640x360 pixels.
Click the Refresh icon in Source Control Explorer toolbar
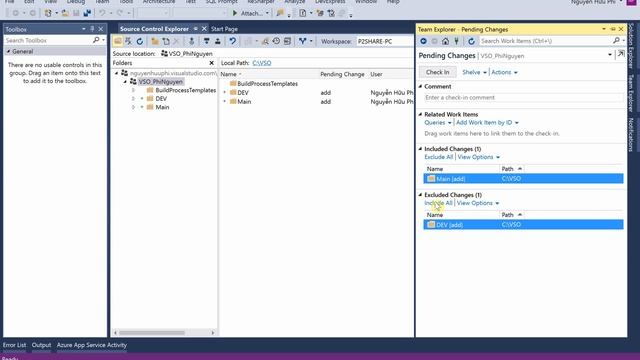point(140,41)
